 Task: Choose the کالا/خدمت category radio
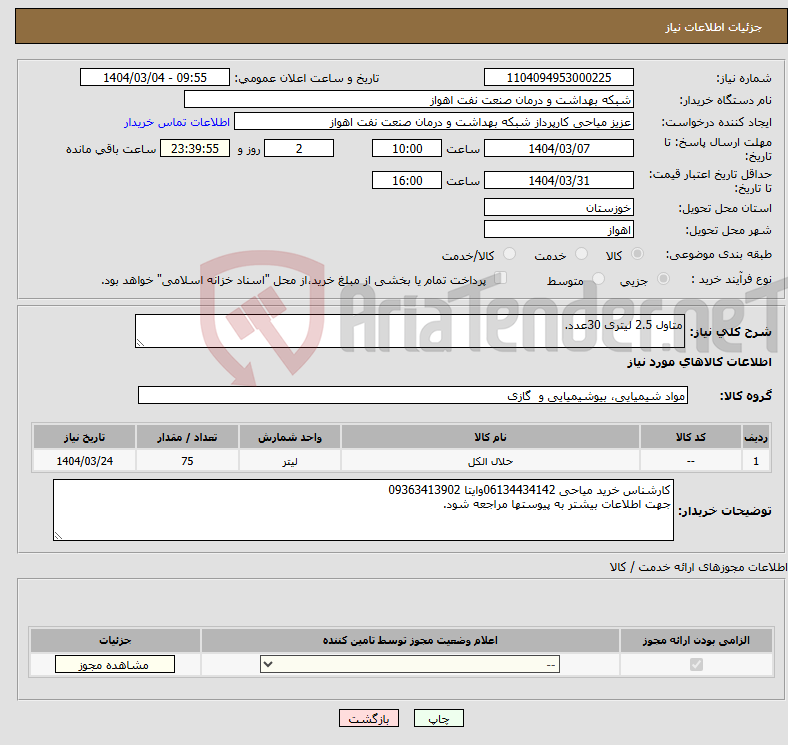click(509, 256)
